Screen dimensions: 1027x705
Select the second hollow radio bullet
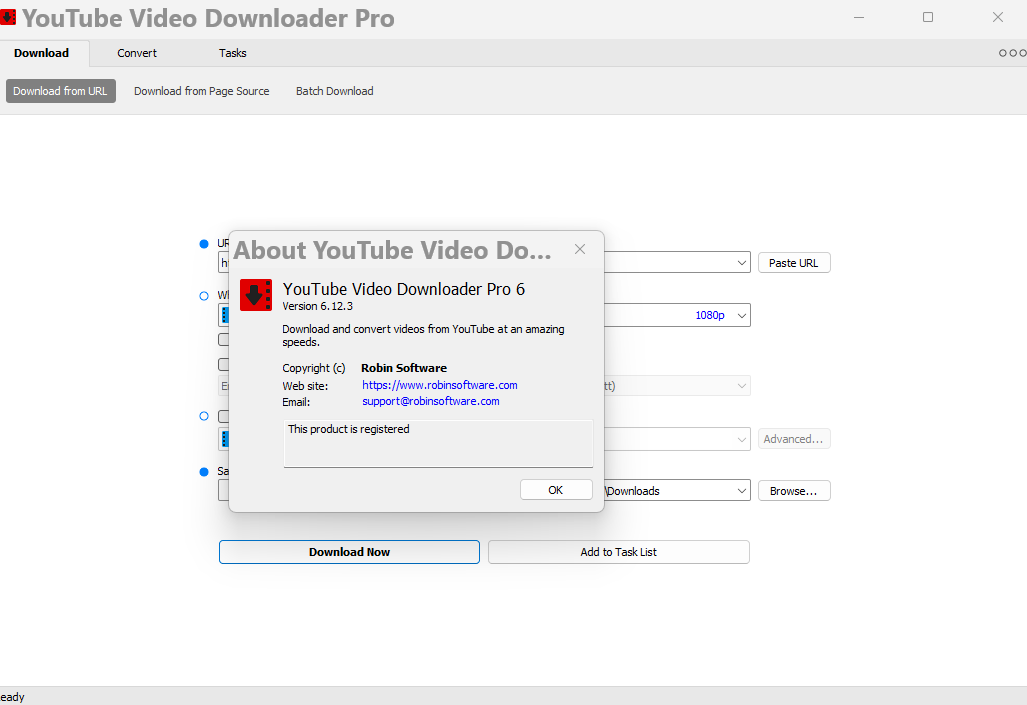point(204,296)
